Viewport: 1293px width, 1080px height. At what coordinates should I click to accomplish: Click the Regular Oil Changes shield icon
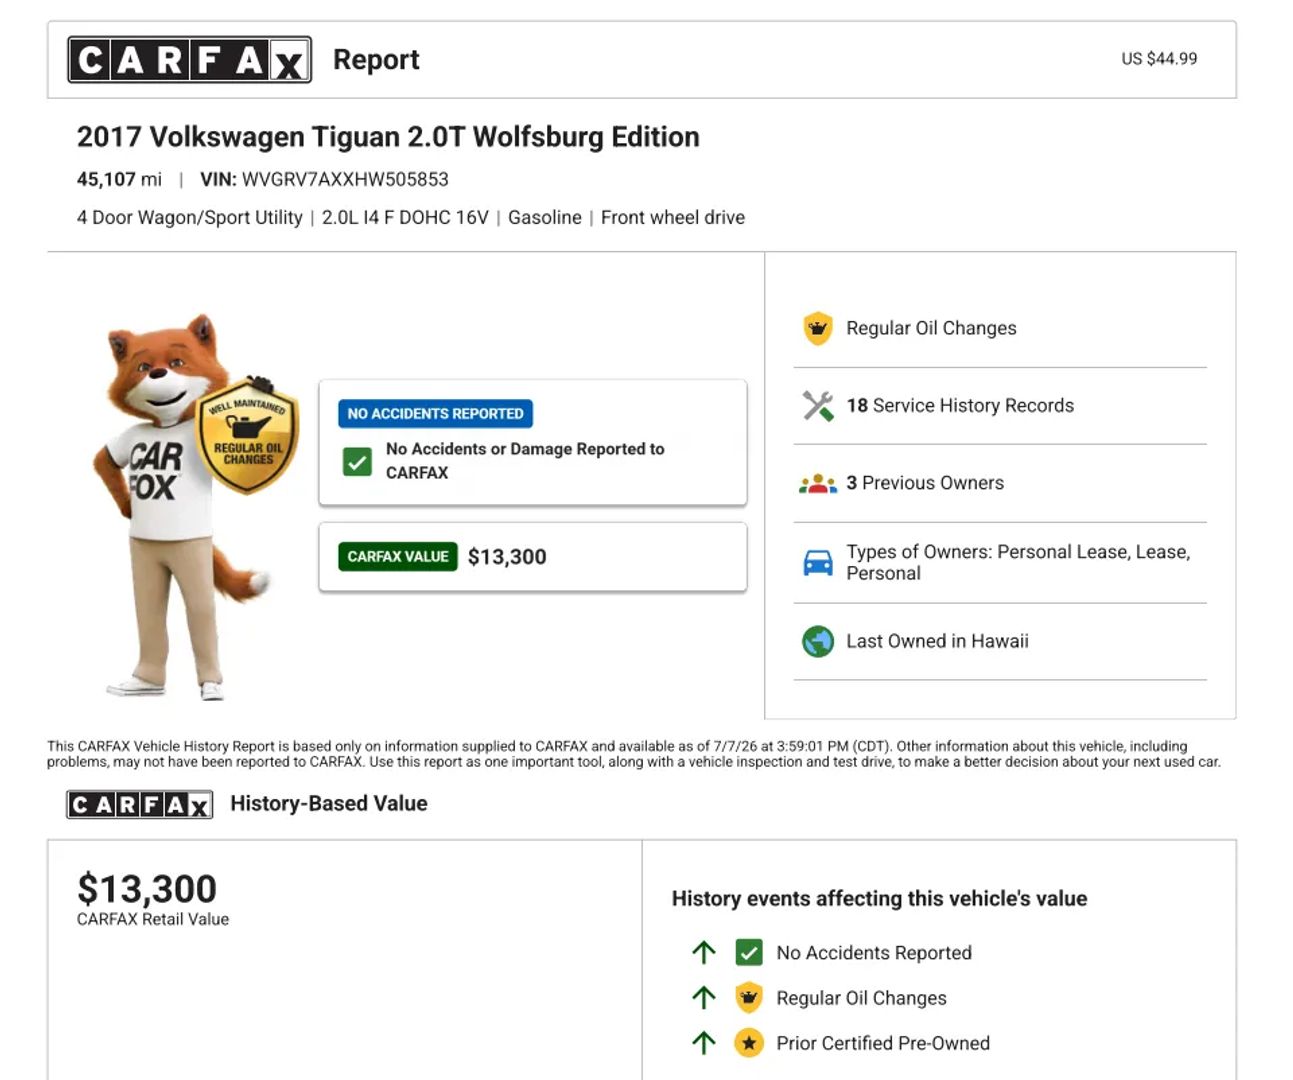(818, 328)
